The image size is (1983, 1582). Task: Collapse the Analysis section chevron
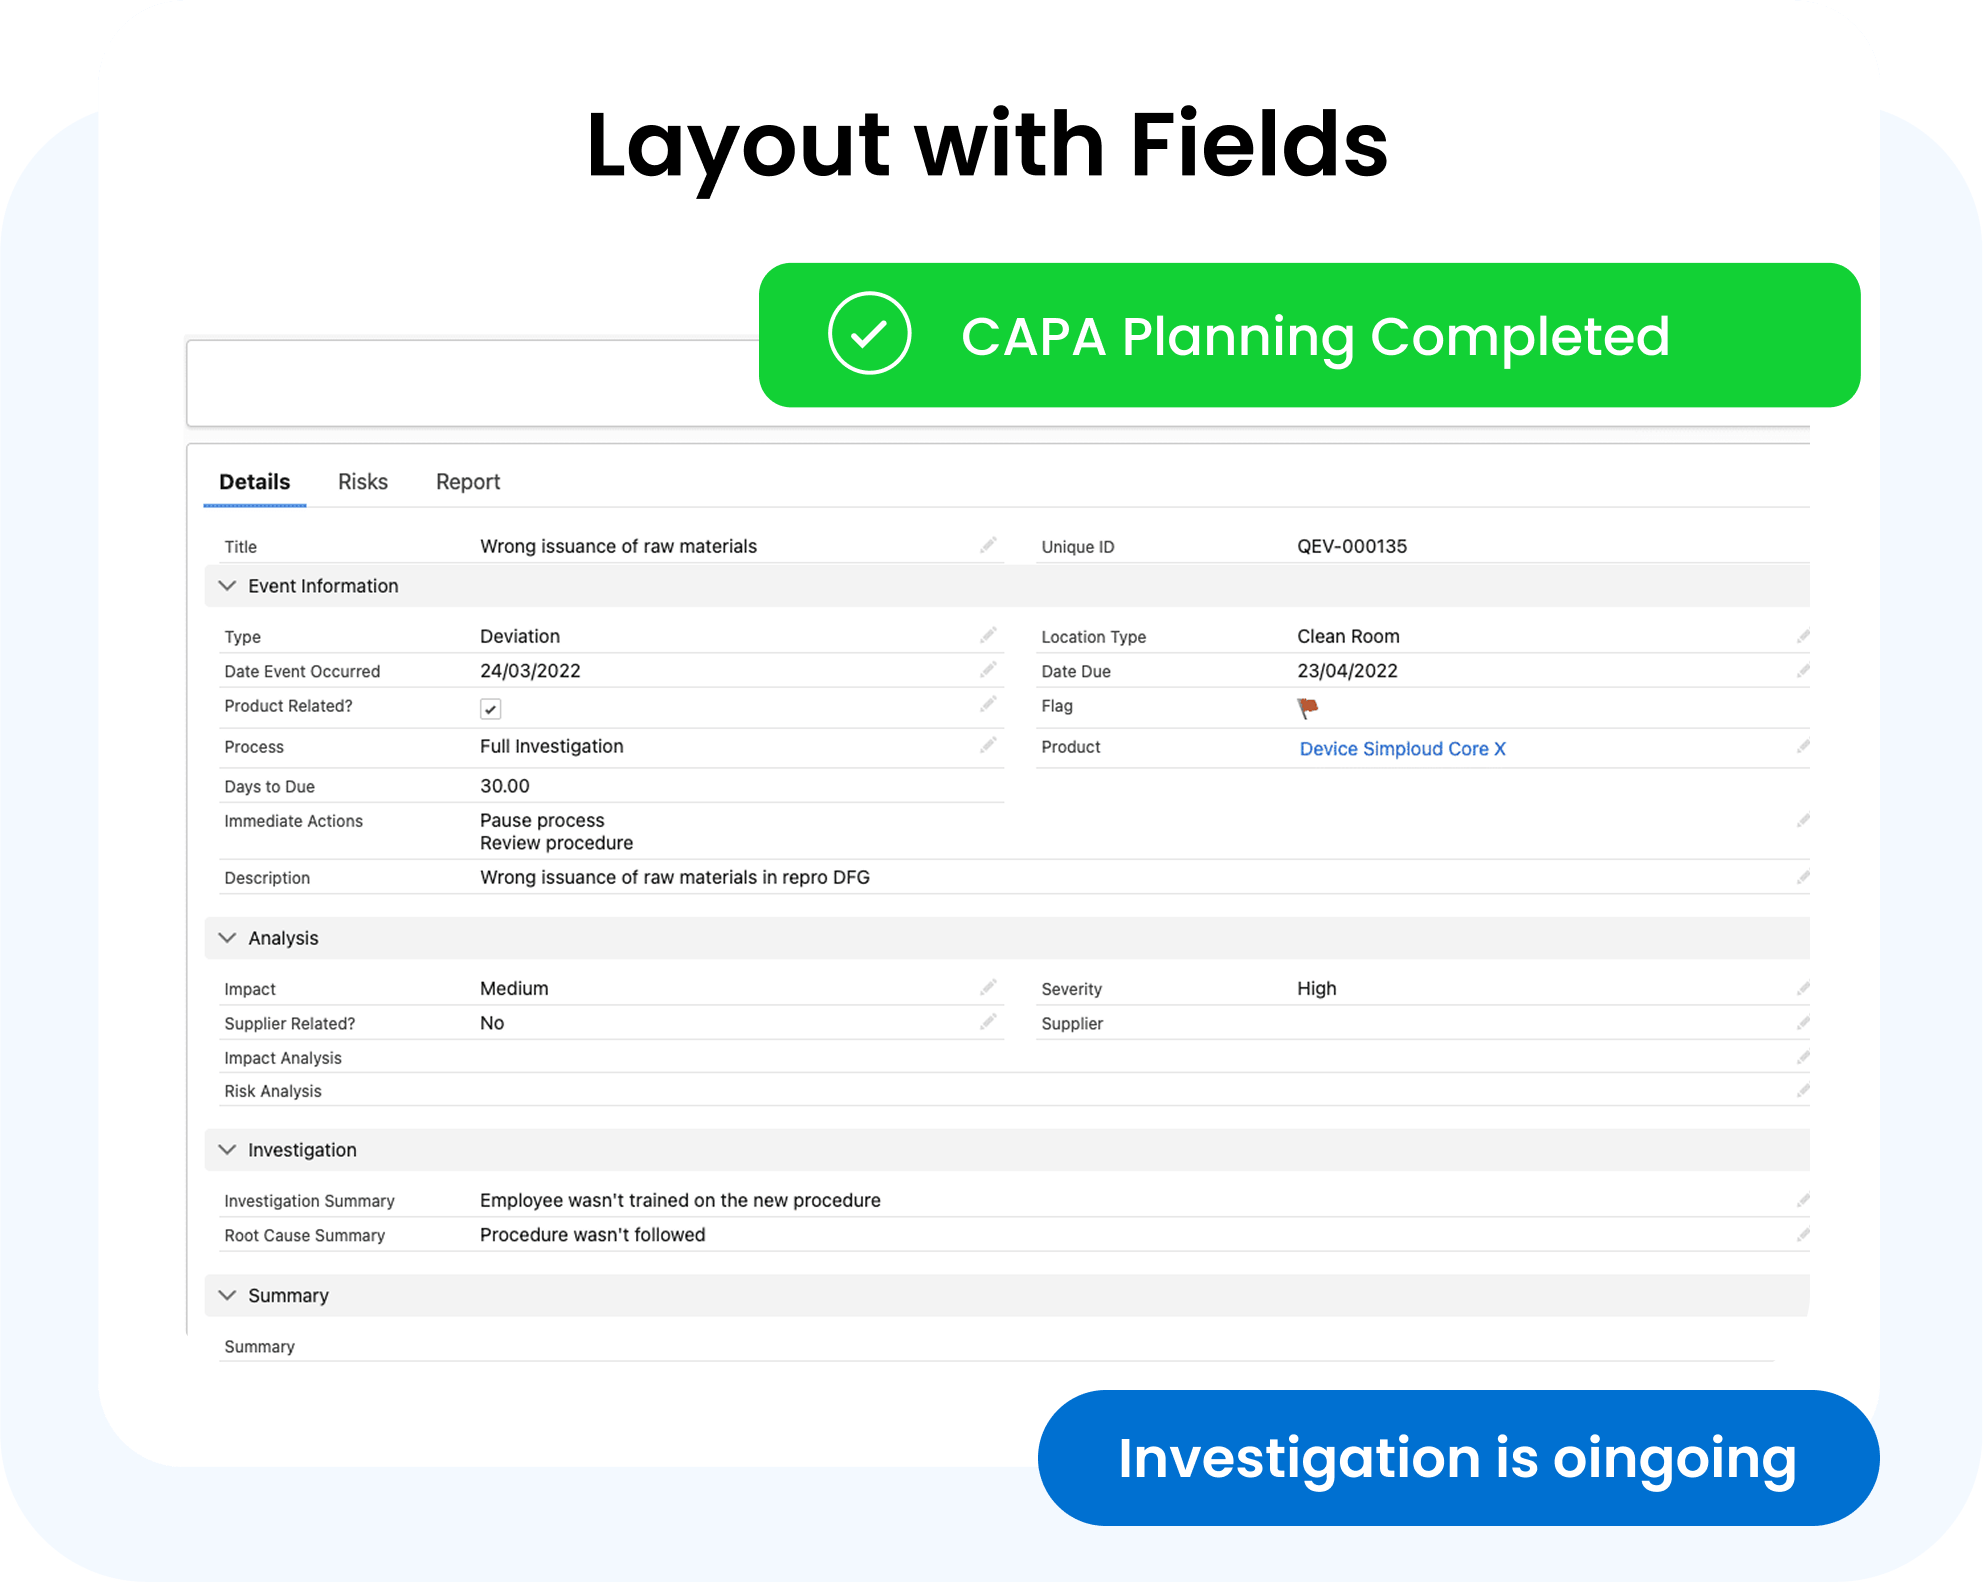click(228, 938)
